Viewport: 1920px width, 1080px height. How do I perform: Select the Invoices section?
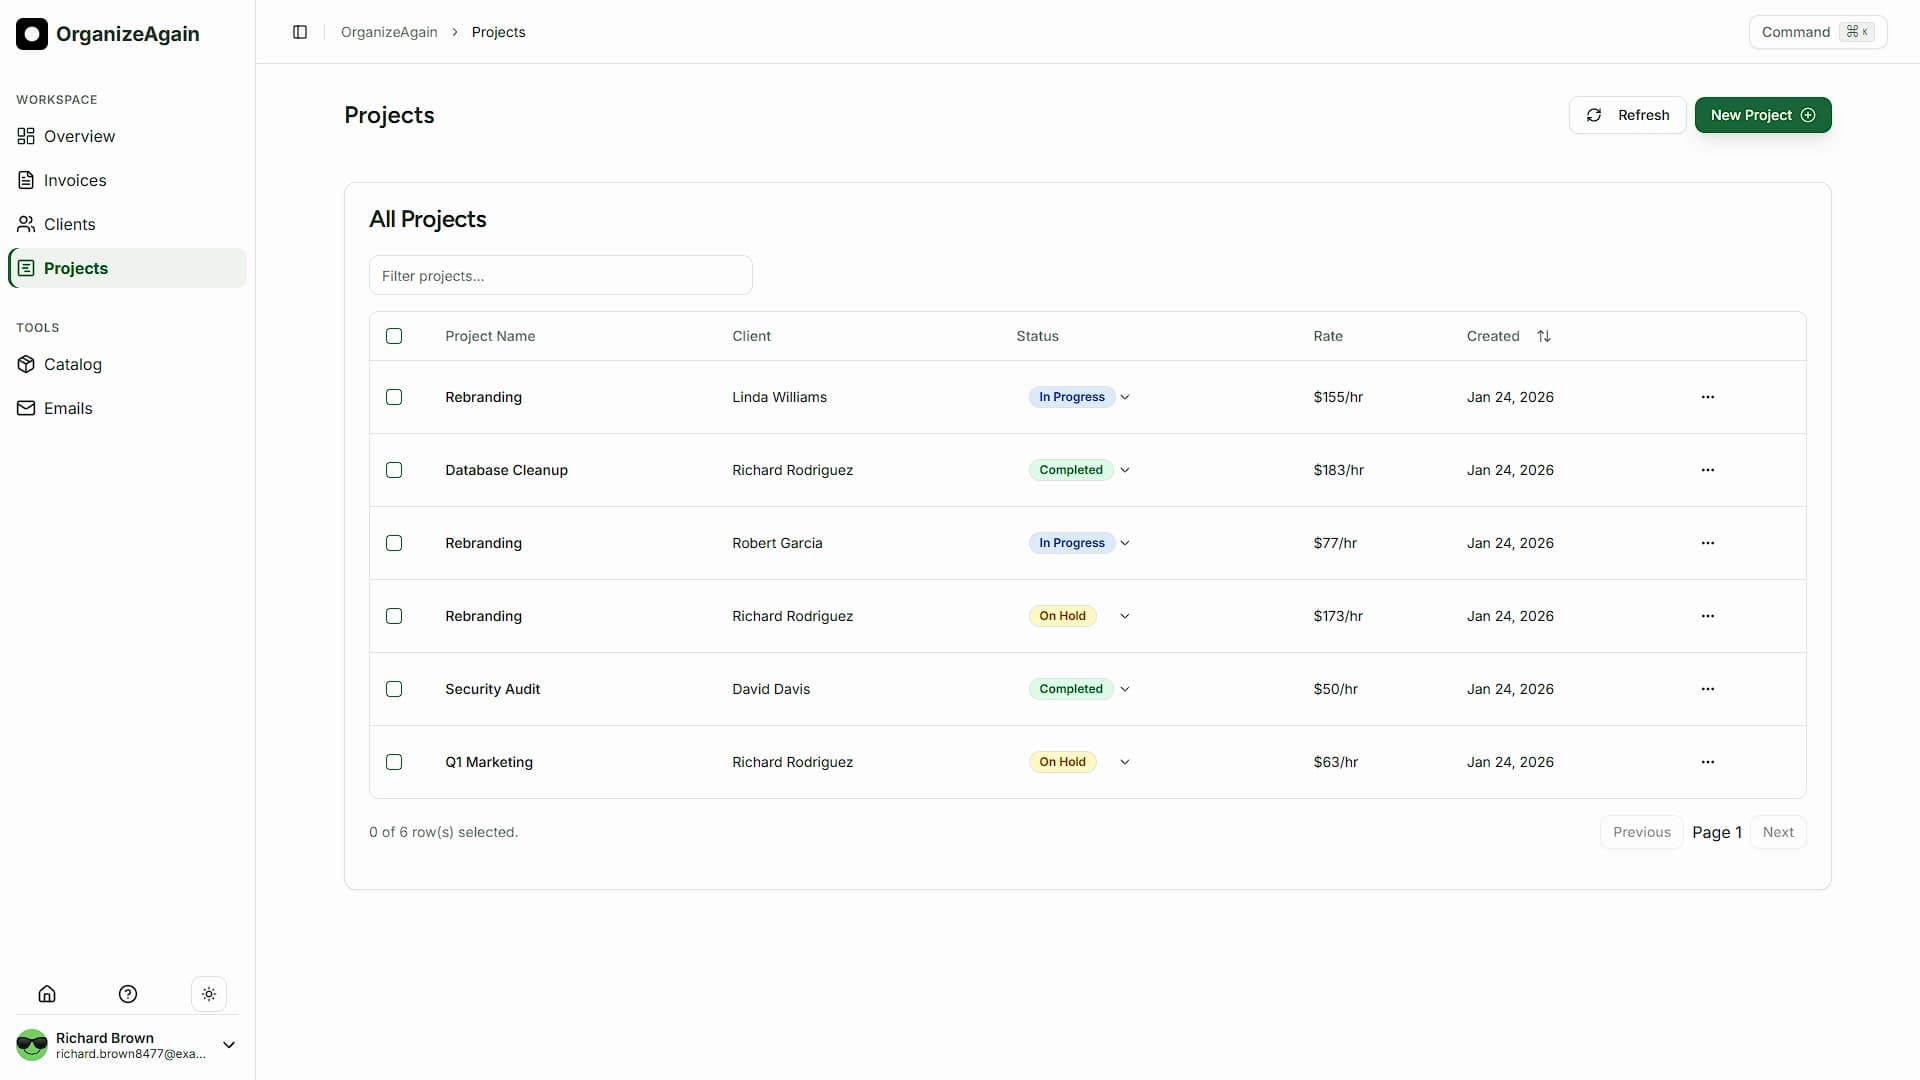coord(75,180)
